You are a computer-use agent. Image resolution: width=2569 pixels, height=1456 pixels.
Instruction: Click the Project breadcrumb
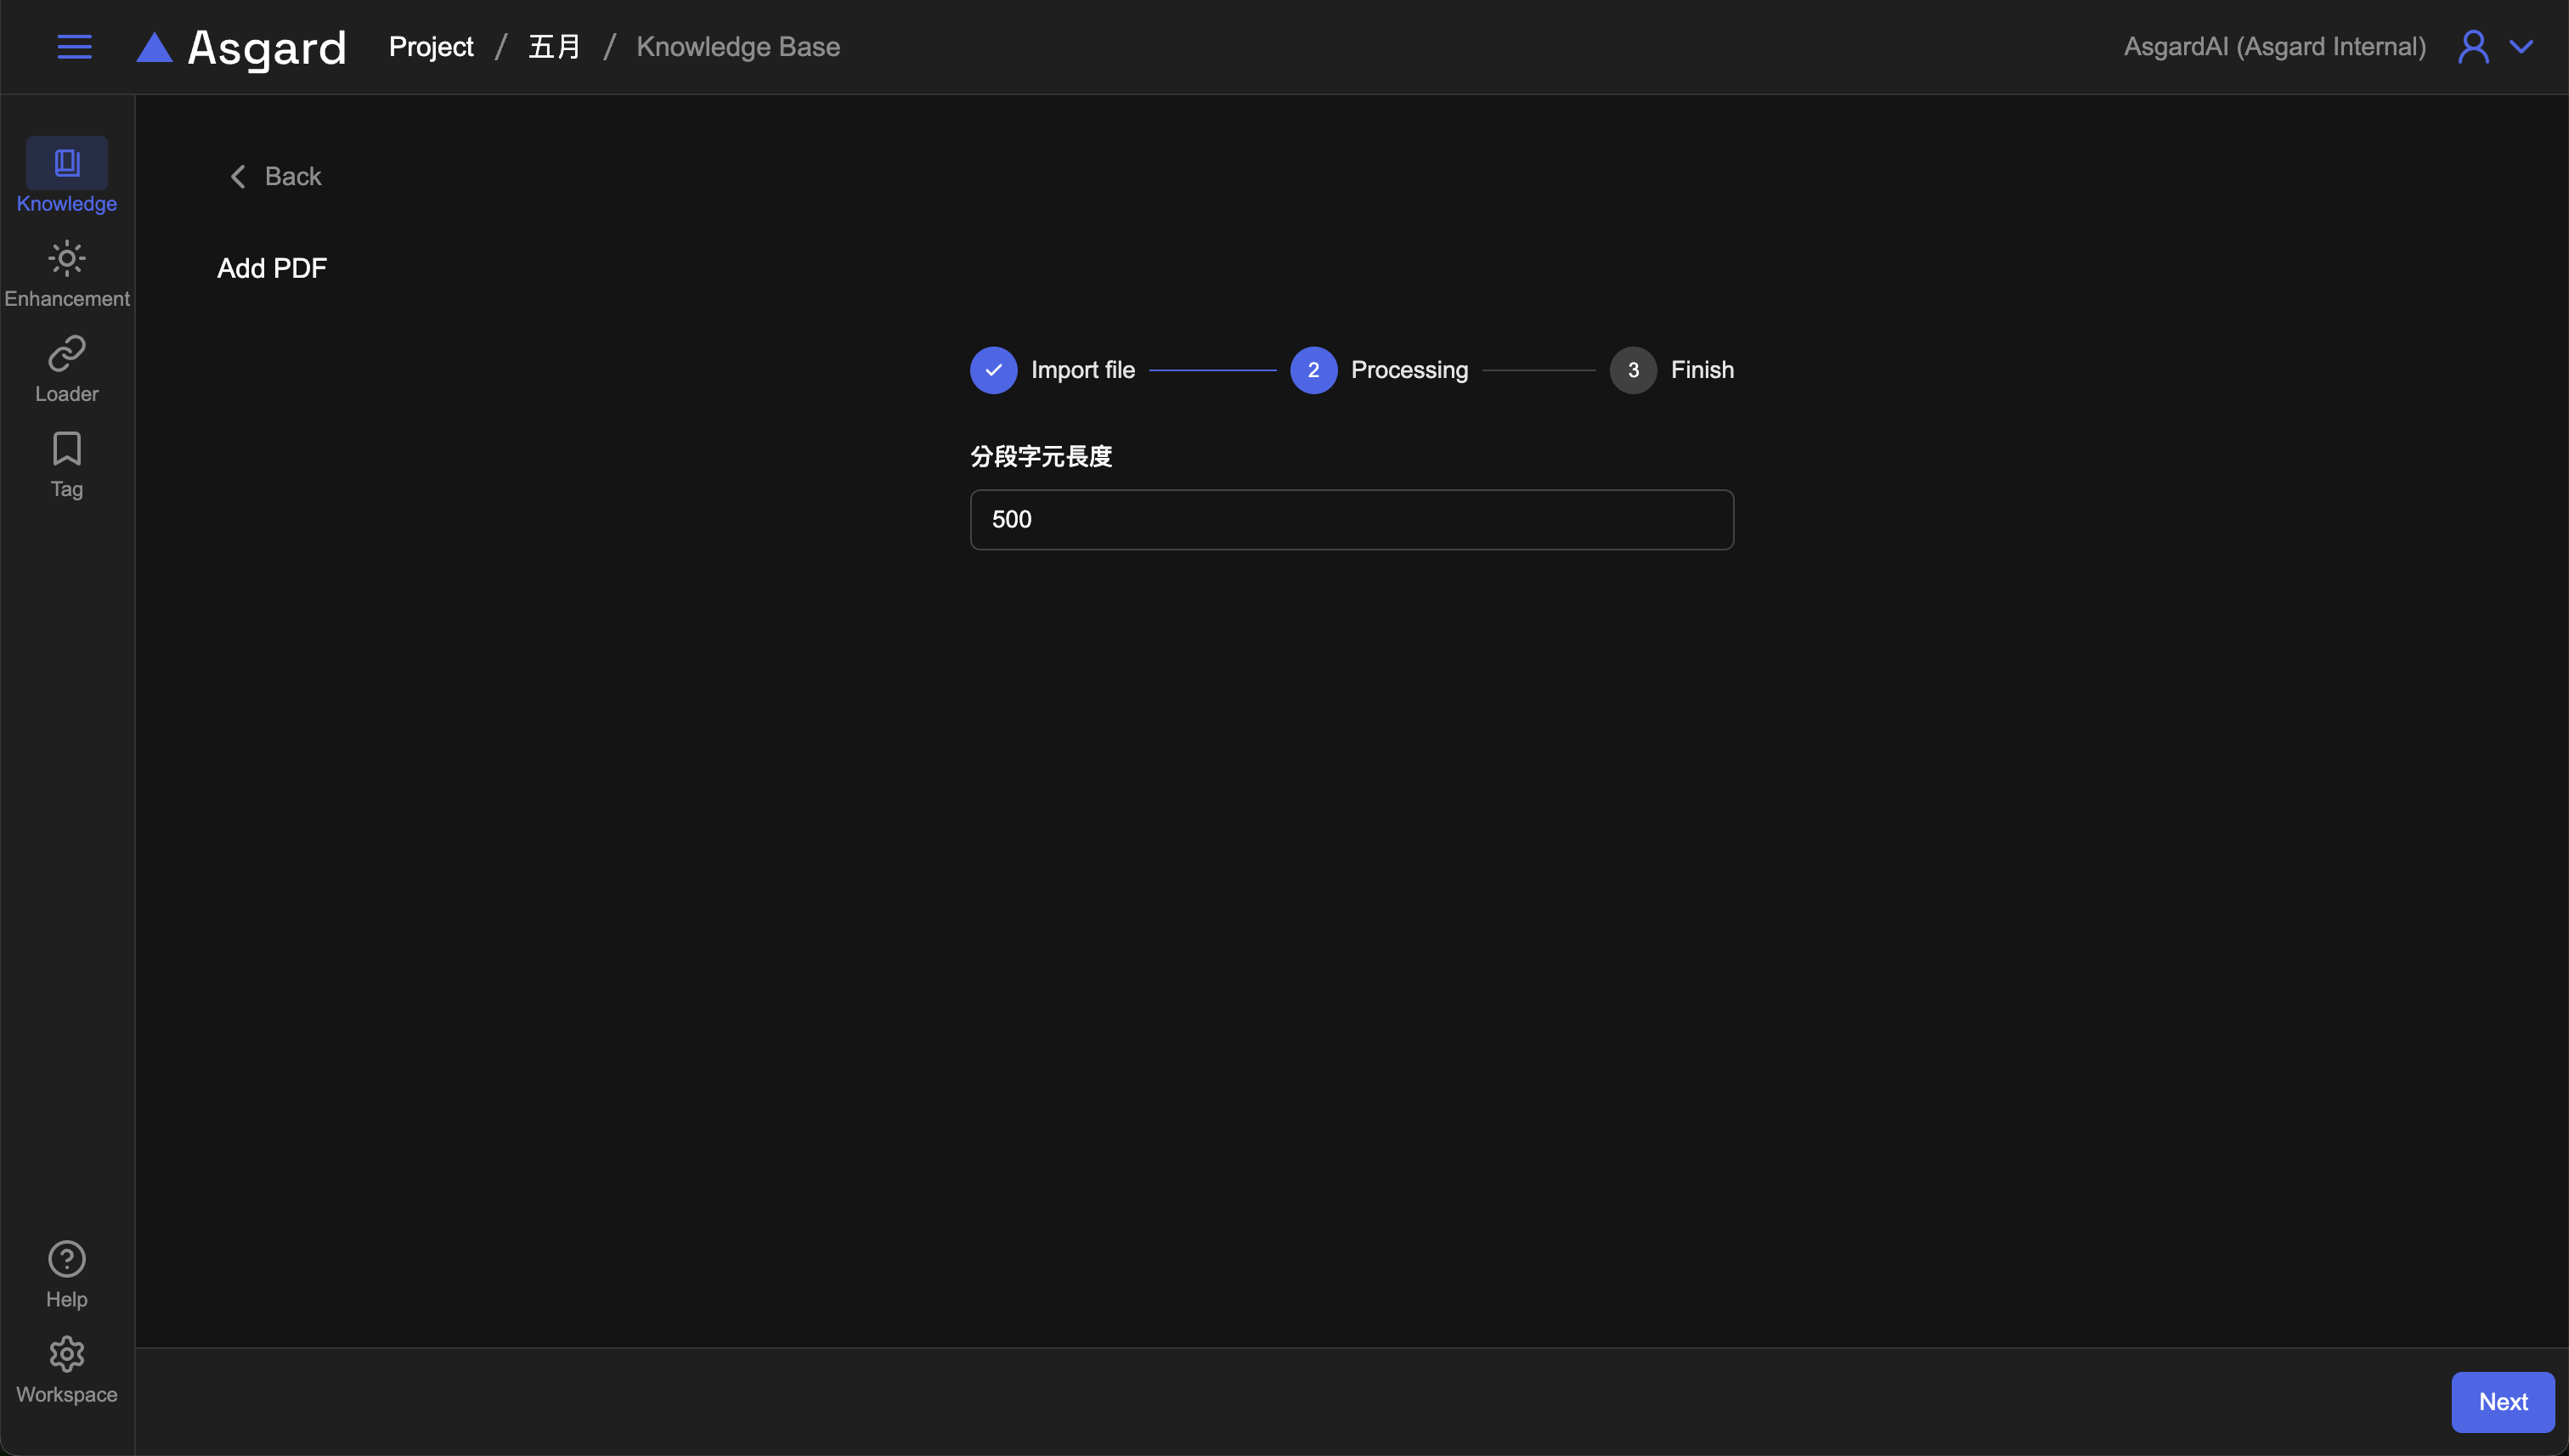pos(431,47)
